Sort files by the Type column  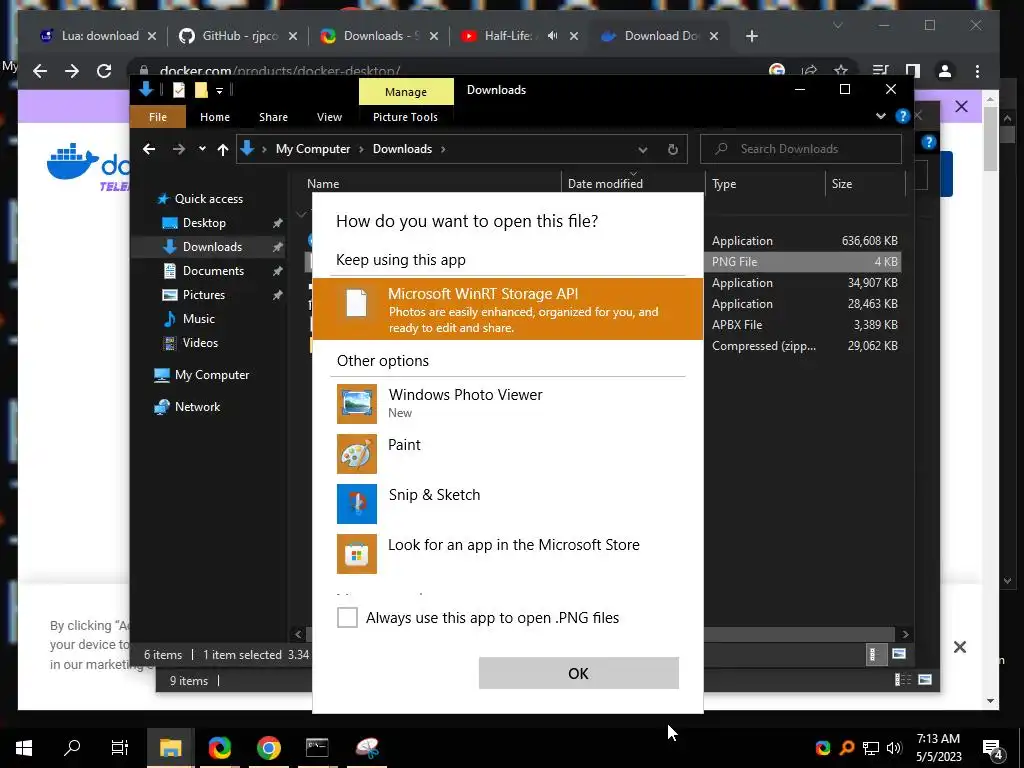click(x=765, y=184)
